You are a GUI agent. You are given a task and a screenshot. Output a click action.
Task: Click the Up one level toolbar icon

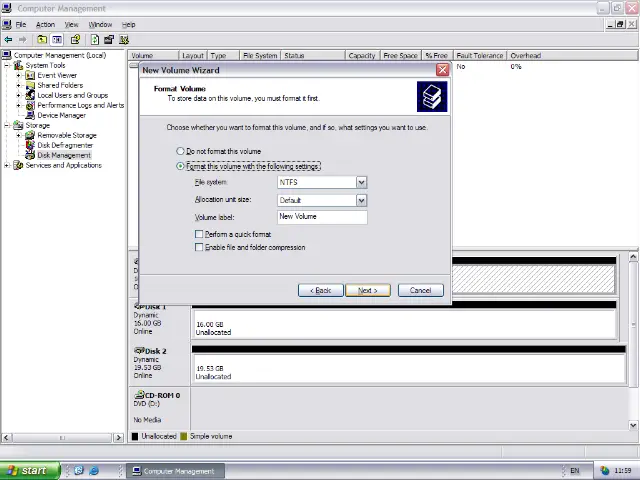43,40
